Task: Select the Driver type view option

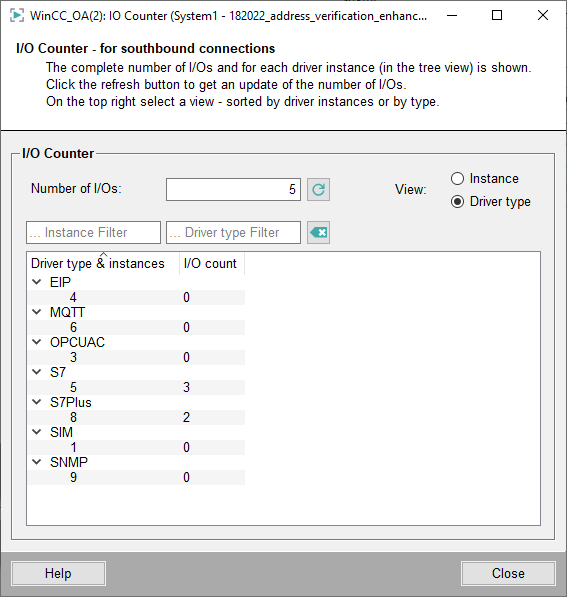Action: click(x=457, y=201)
